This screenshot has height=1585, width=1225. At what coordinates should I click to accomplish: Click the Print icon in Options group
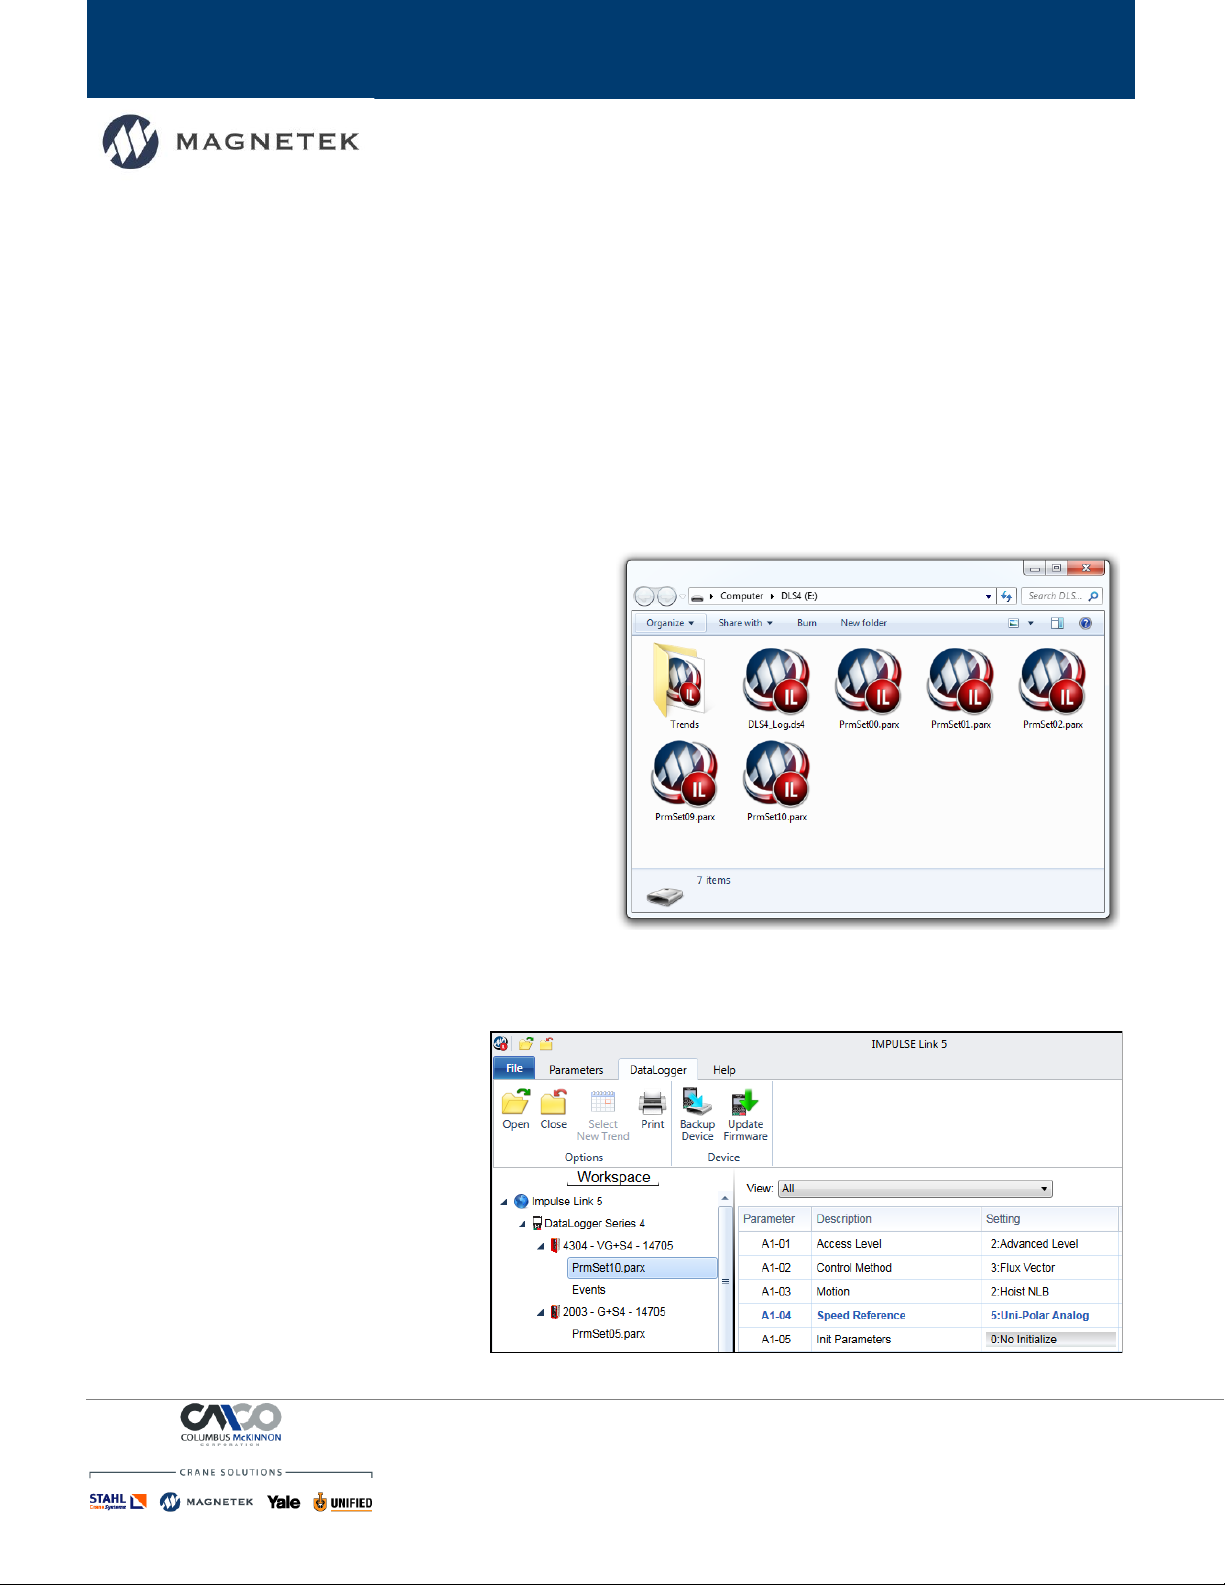click(652, 1104)
